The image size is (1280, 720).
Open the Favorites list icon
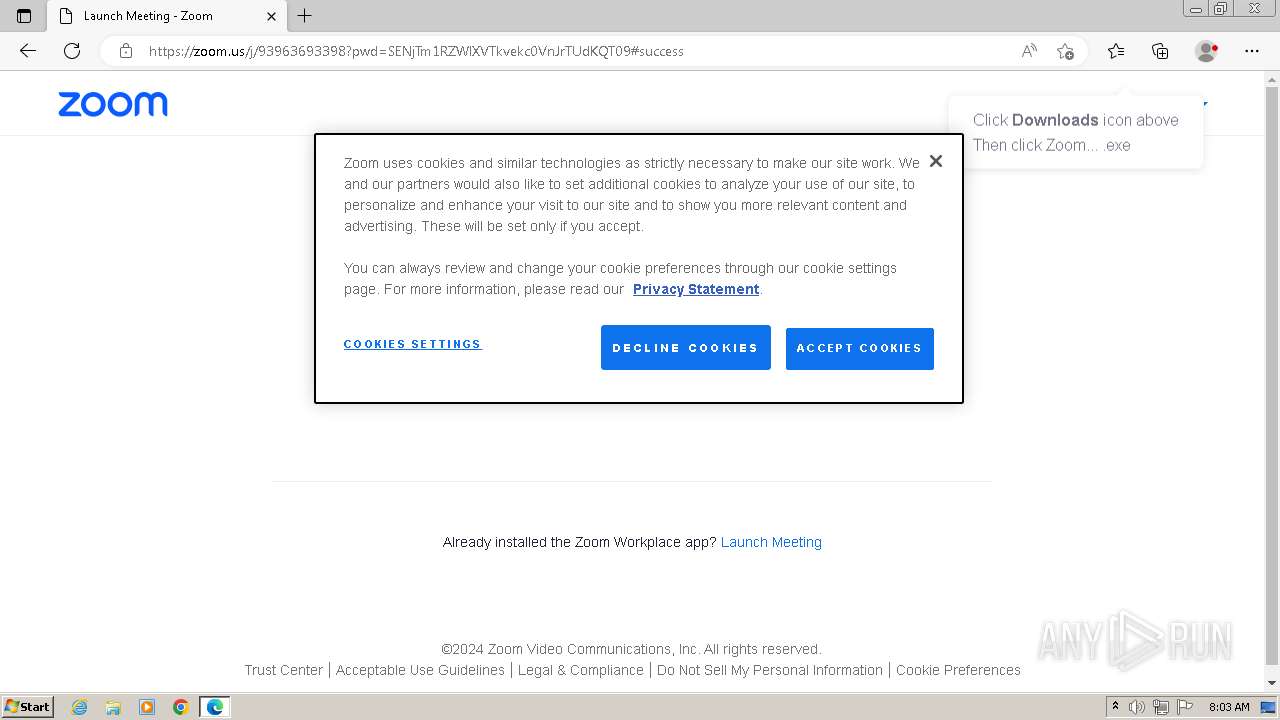[1116, 51]
